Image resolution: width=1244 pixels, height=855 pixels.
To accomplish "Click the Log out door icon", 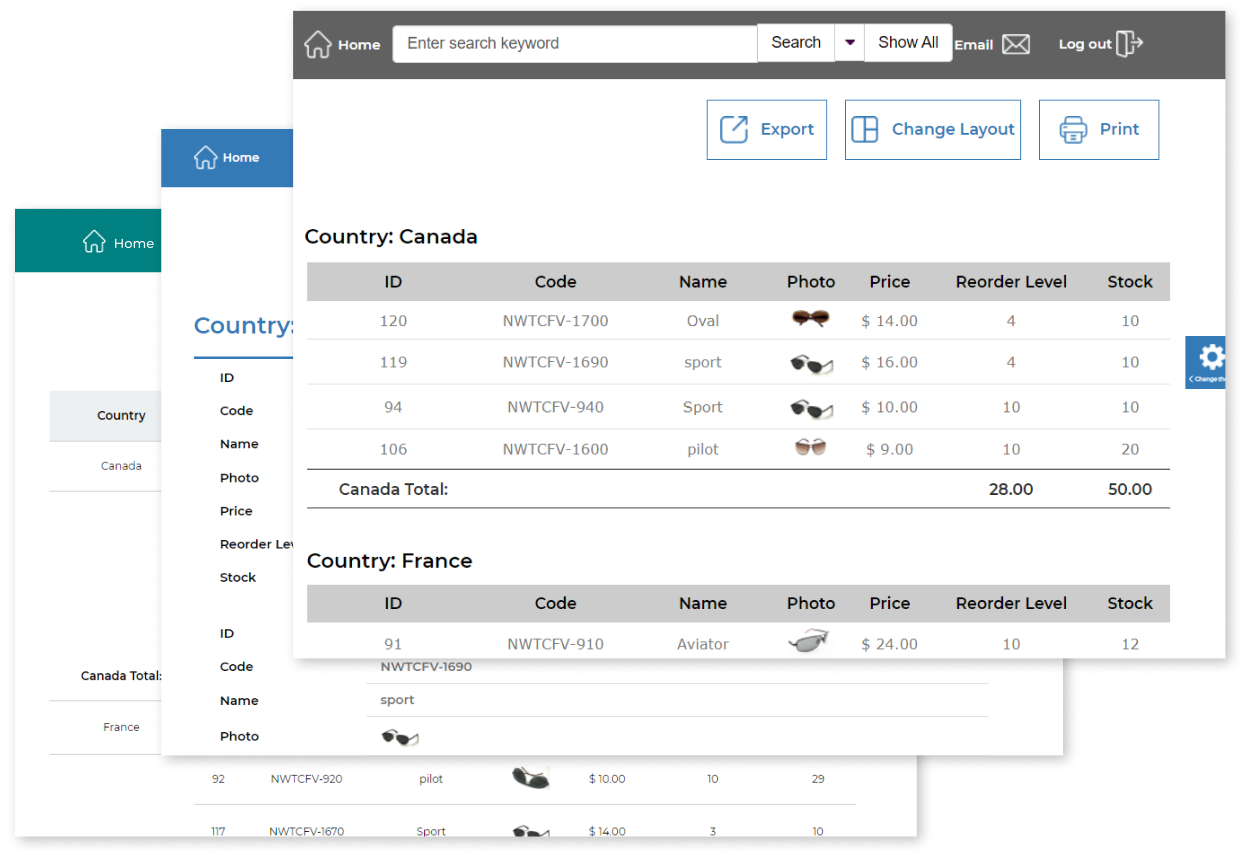I will tap(1131, 44).
